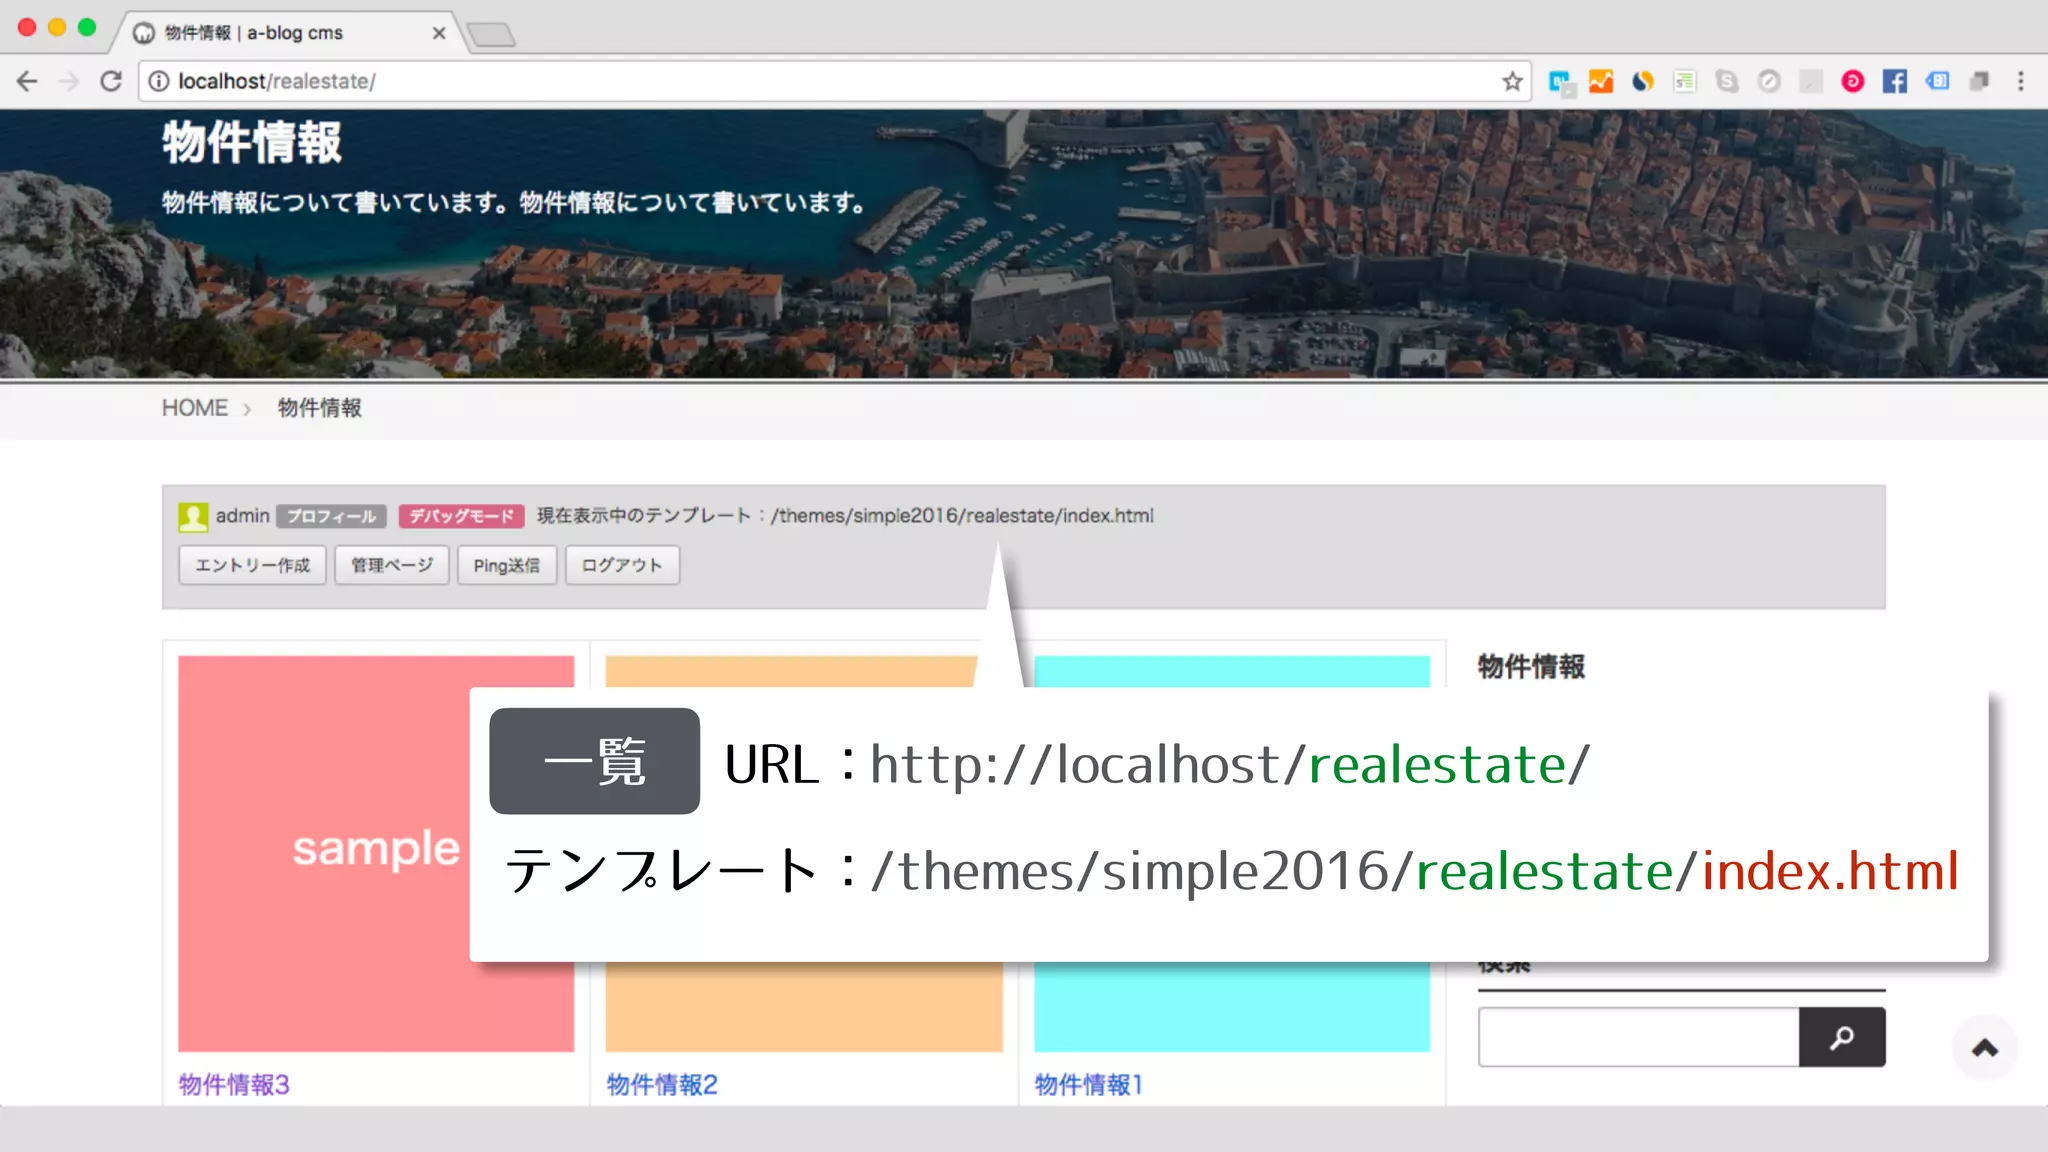Image resolution: width=2048 pixels, height=1152 pixels.
Task: Click the エントリー作成 button
Action: [x=253, y=565]
